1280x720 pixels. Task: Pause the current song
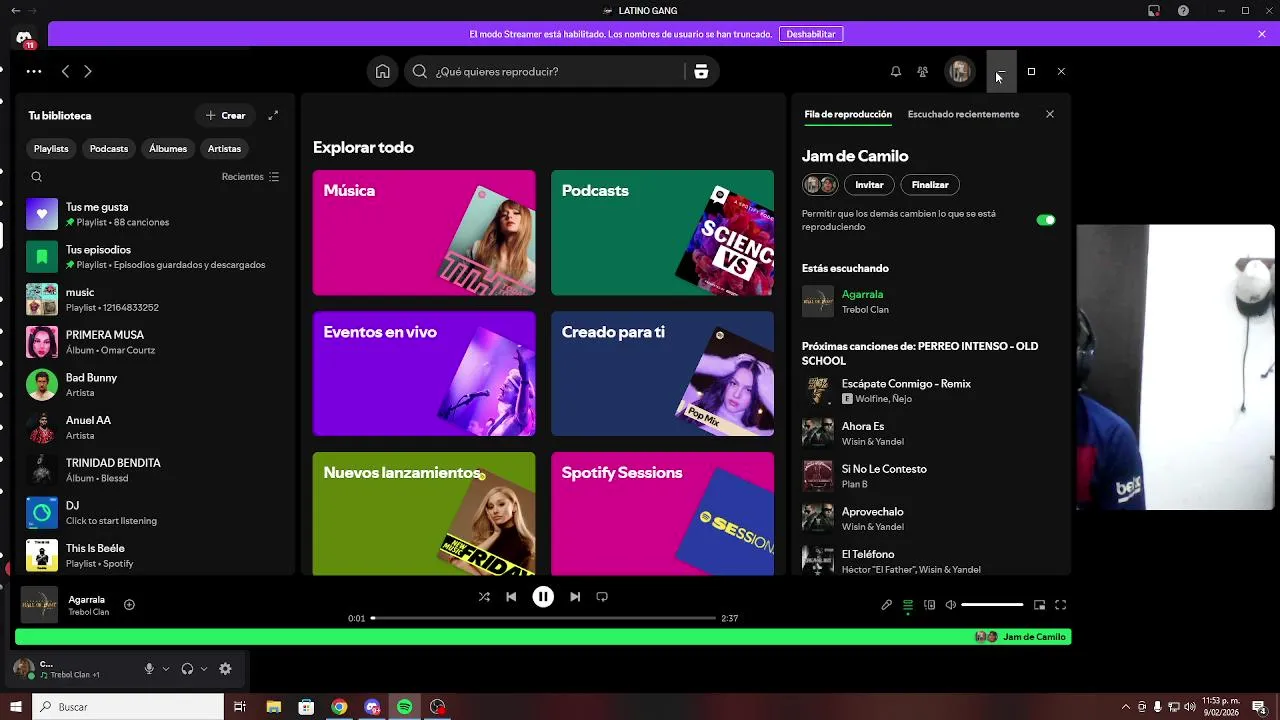(543, 597)
